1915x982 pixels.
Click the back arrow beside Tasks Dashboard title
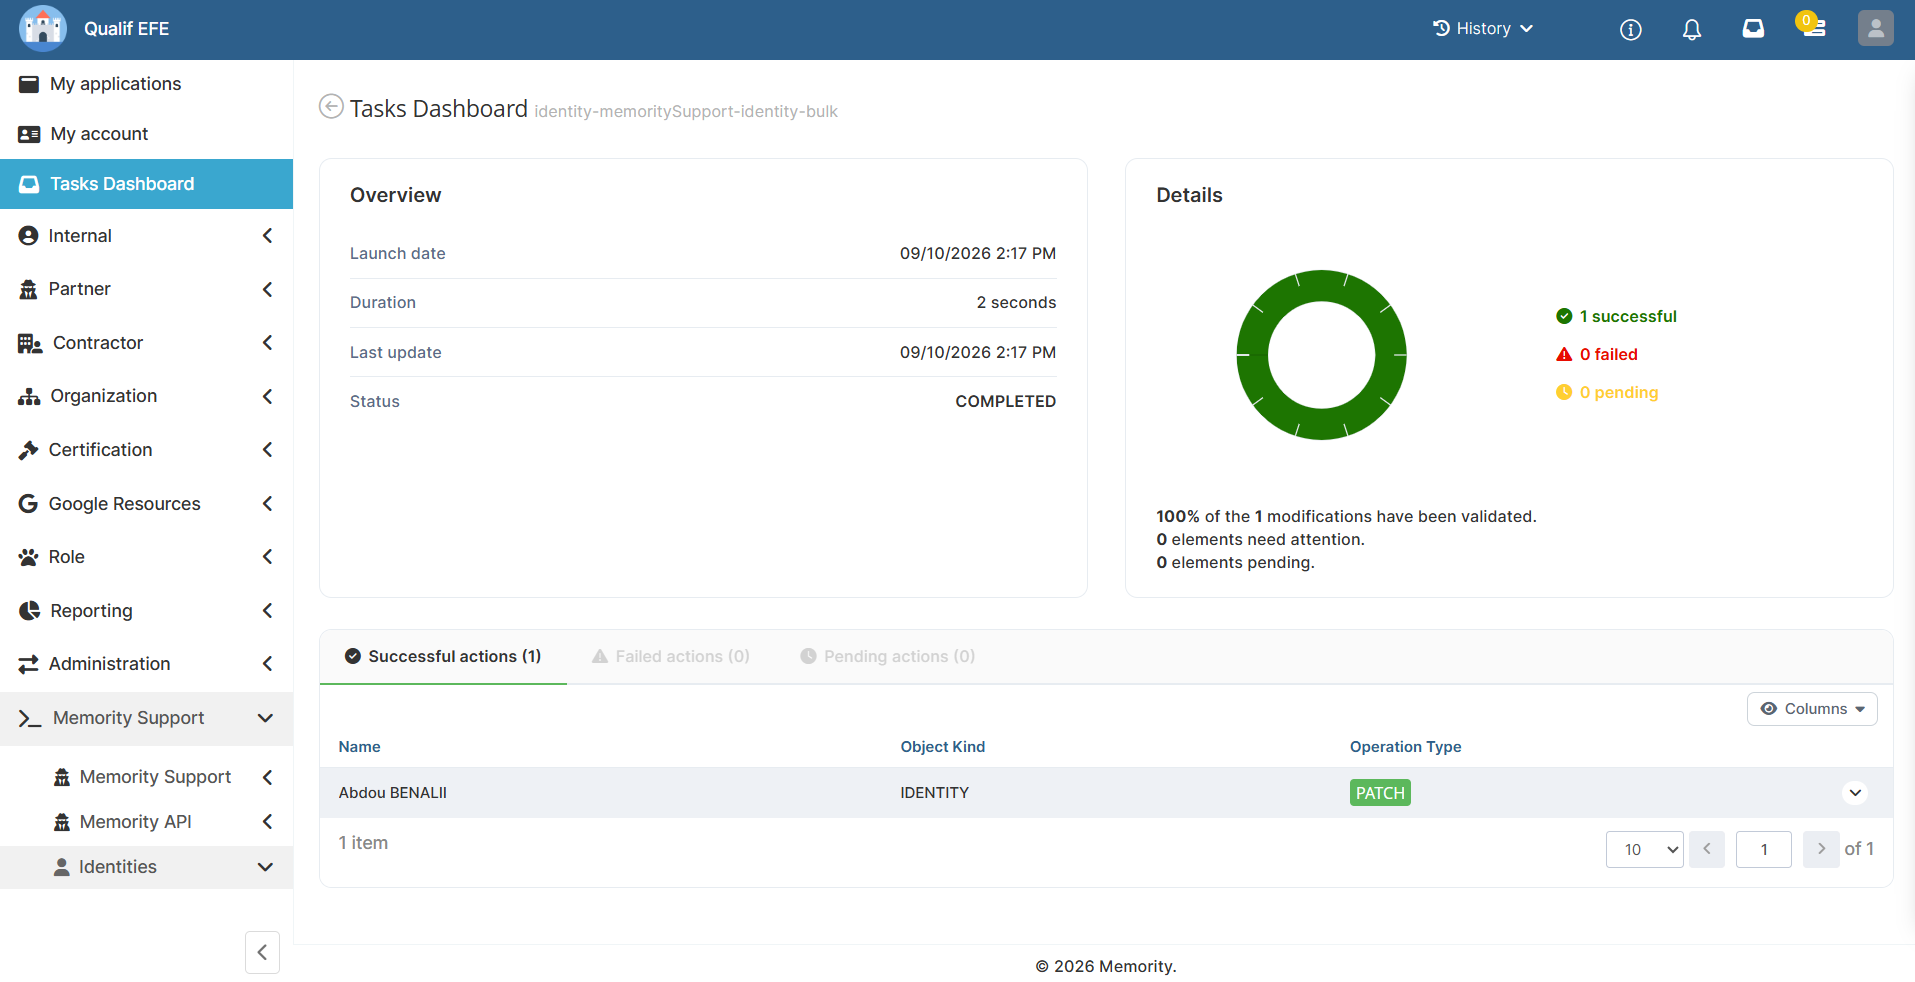tap(331, 106)
